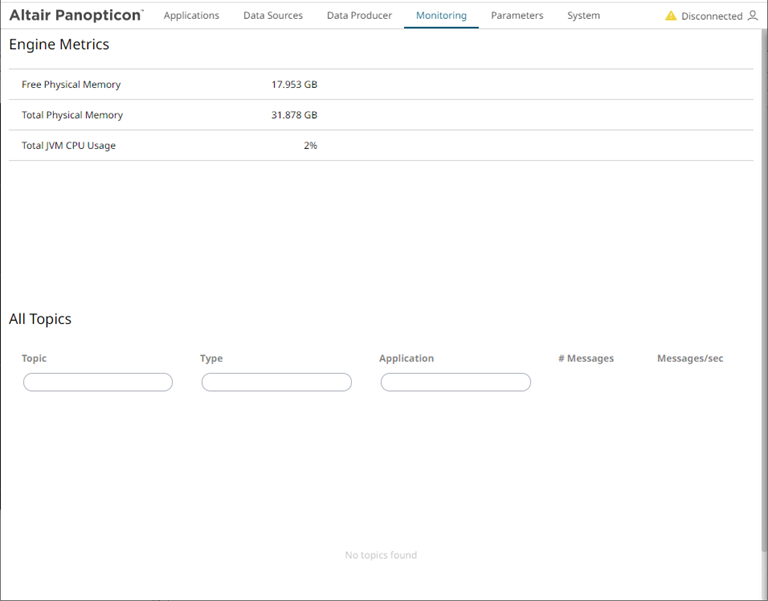Viewport: 768px width, 601px height.
Task: Select the Monitoring tab
Action: coord(441,16)
